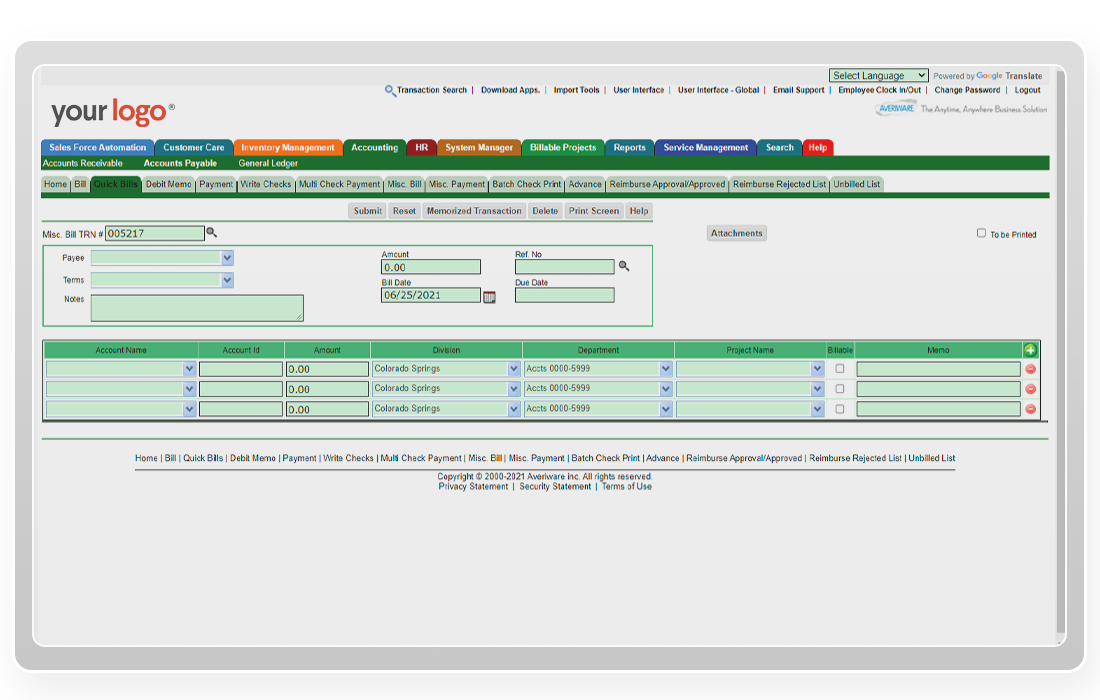Open the Import Tools link
The height and width of the screenshot is (700, 1100).
576,90
